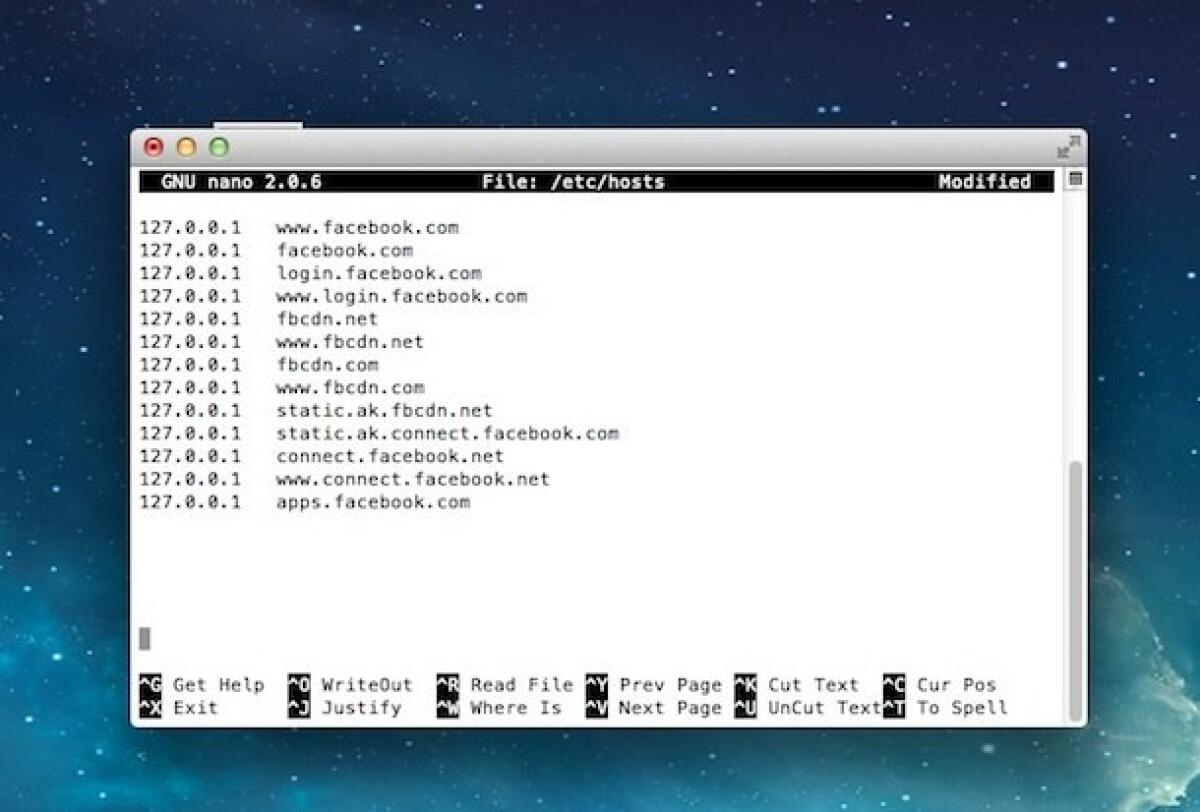Click the WriteOut shortcut to save hosts file
Image resolution: width=1200 pixels, height=812 pixels.
[x=366, y=685]
